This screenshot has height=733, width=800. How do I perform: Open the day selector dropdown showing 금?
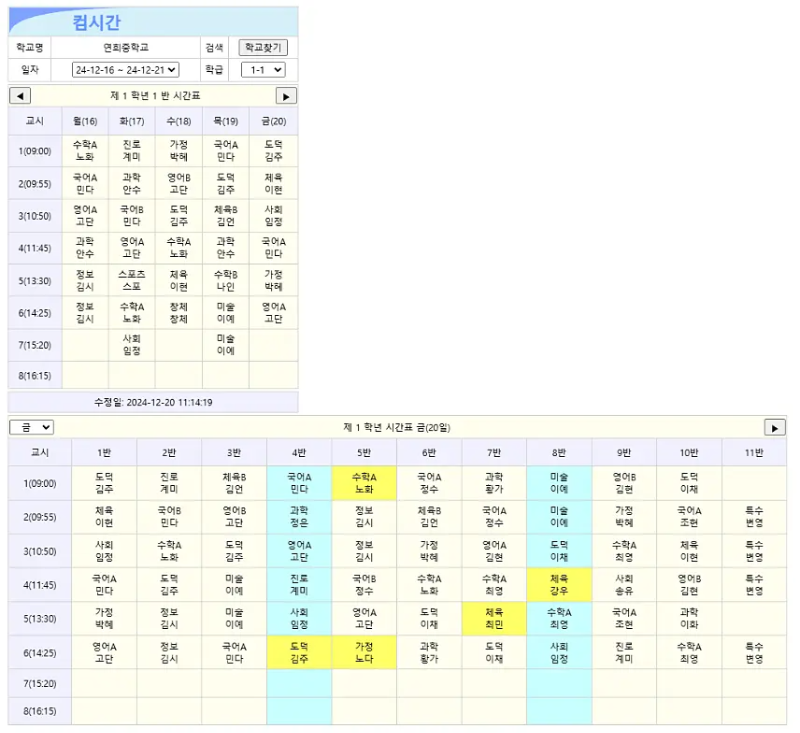click(x=33, y=427)
